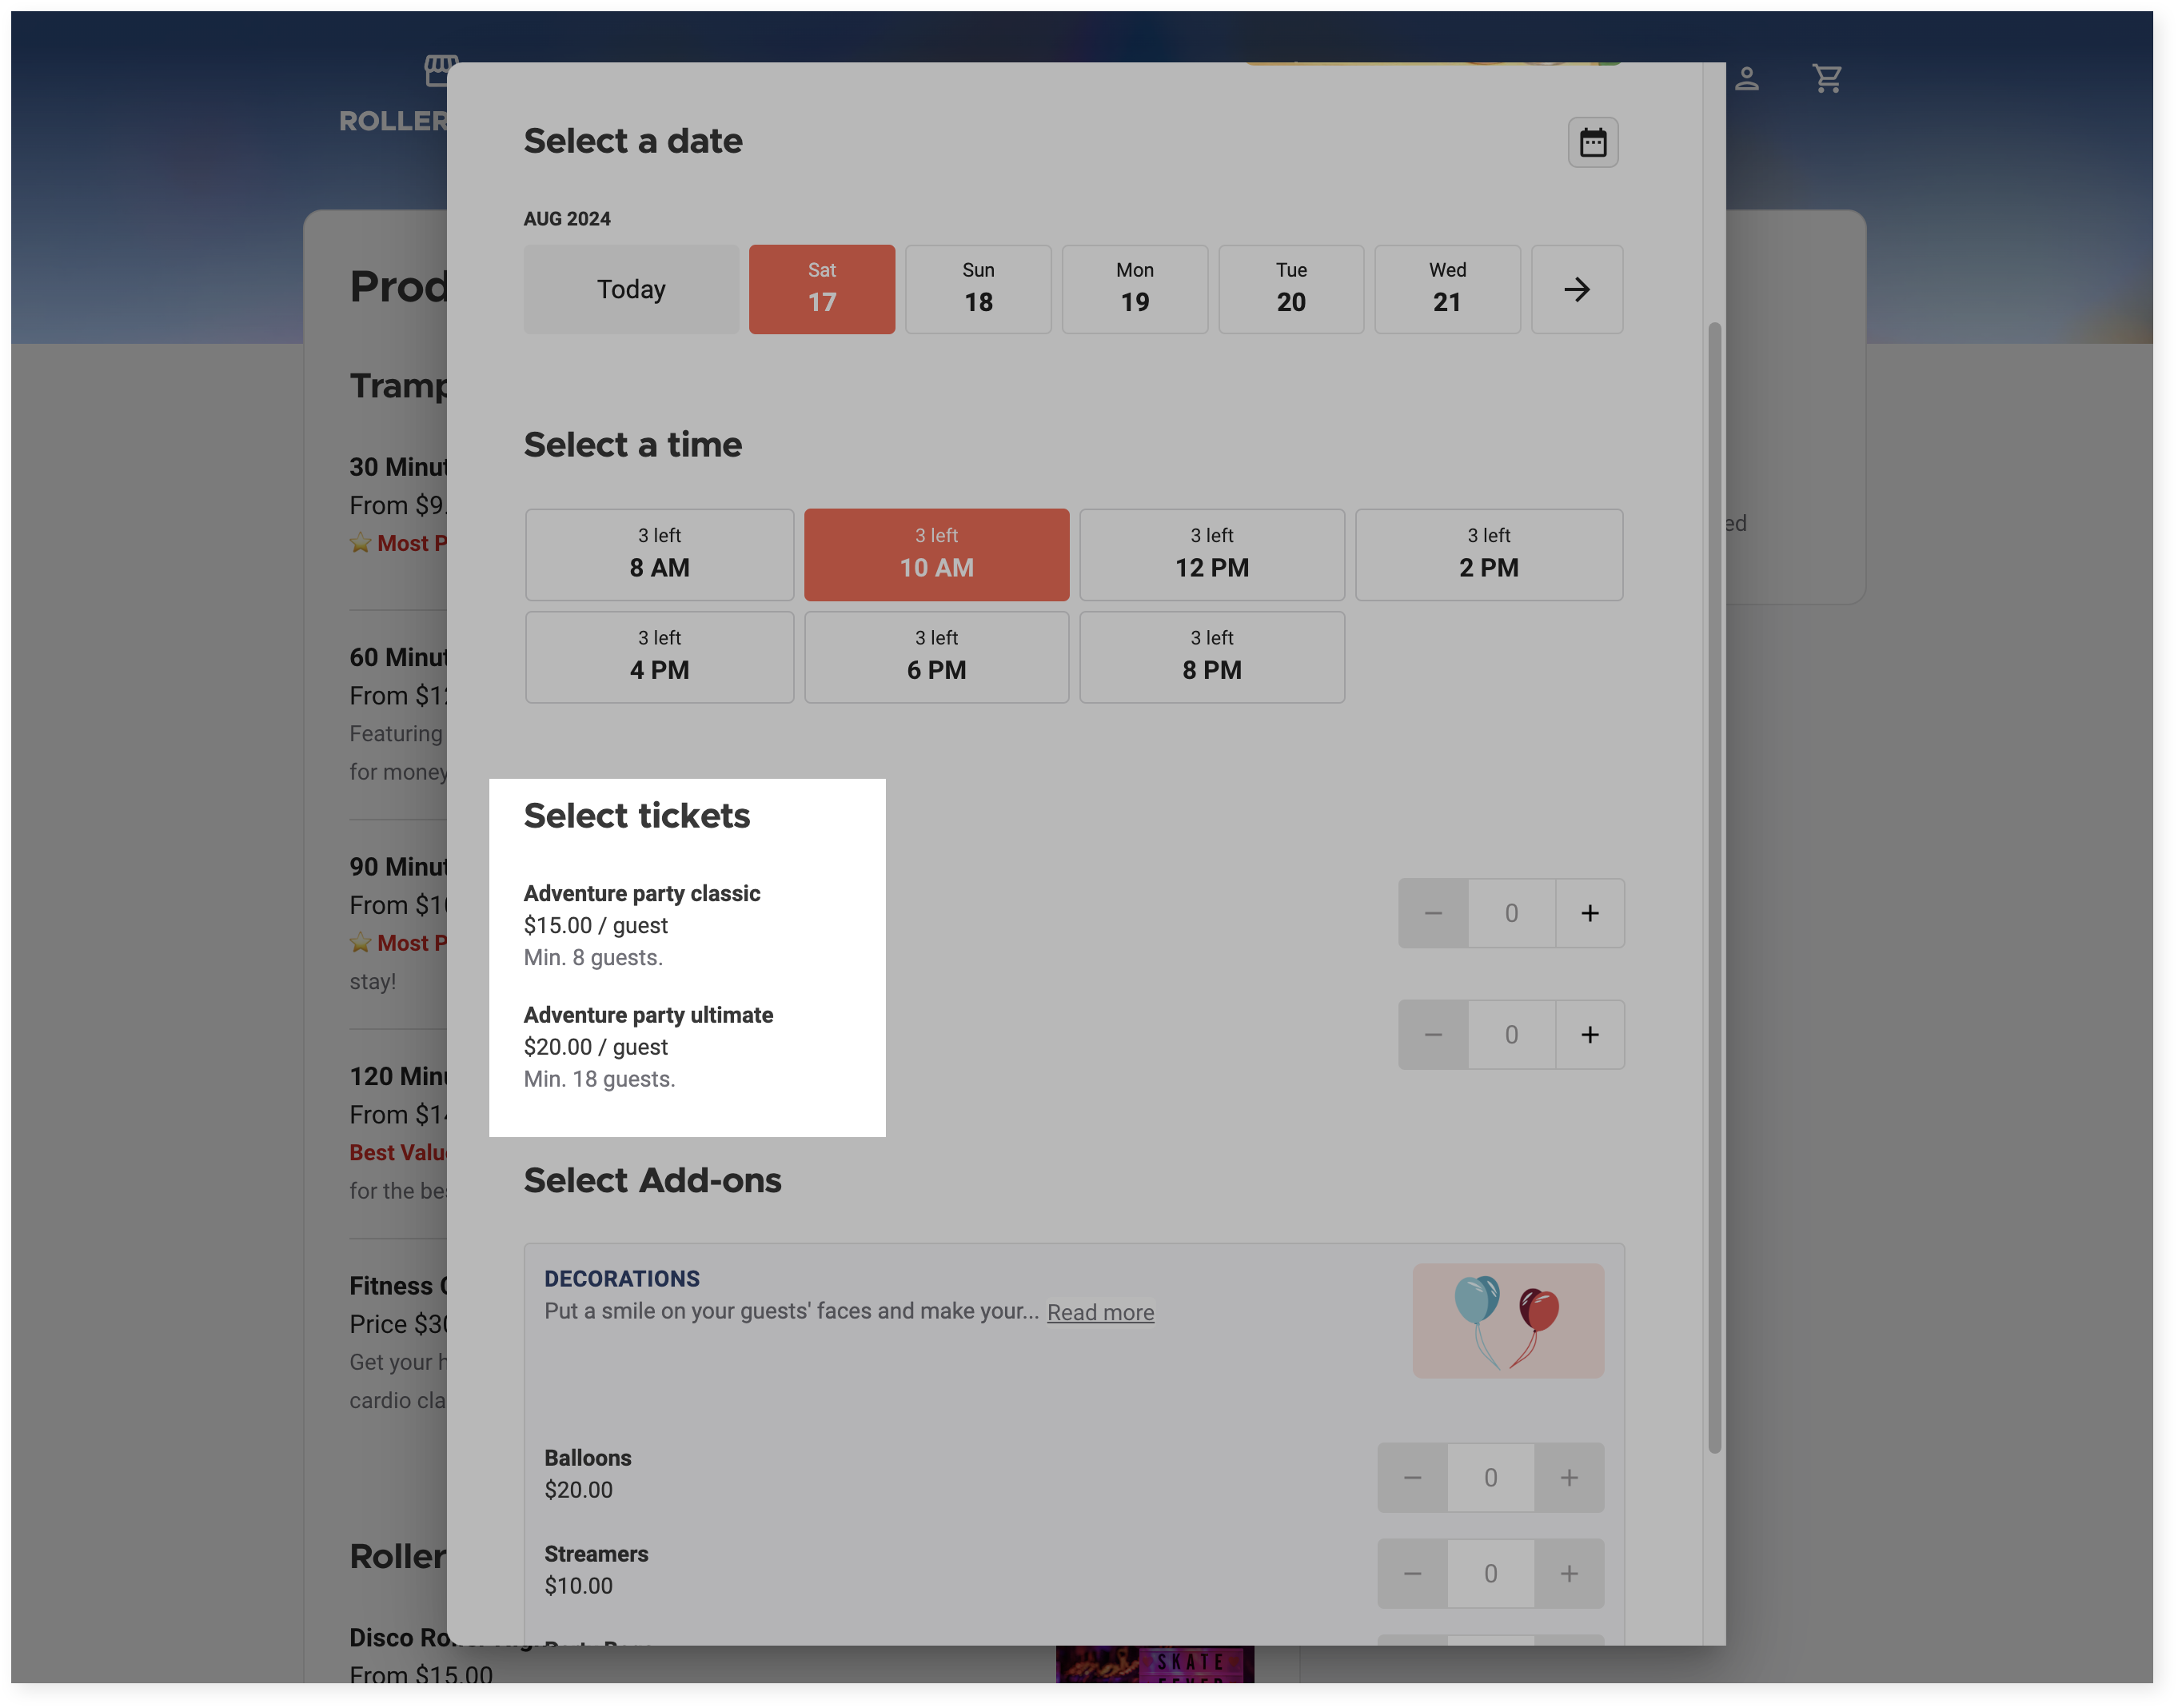Click the next dates arrow
The width and height of the screenshot is (2178, 1708).
coord(1576,289)
